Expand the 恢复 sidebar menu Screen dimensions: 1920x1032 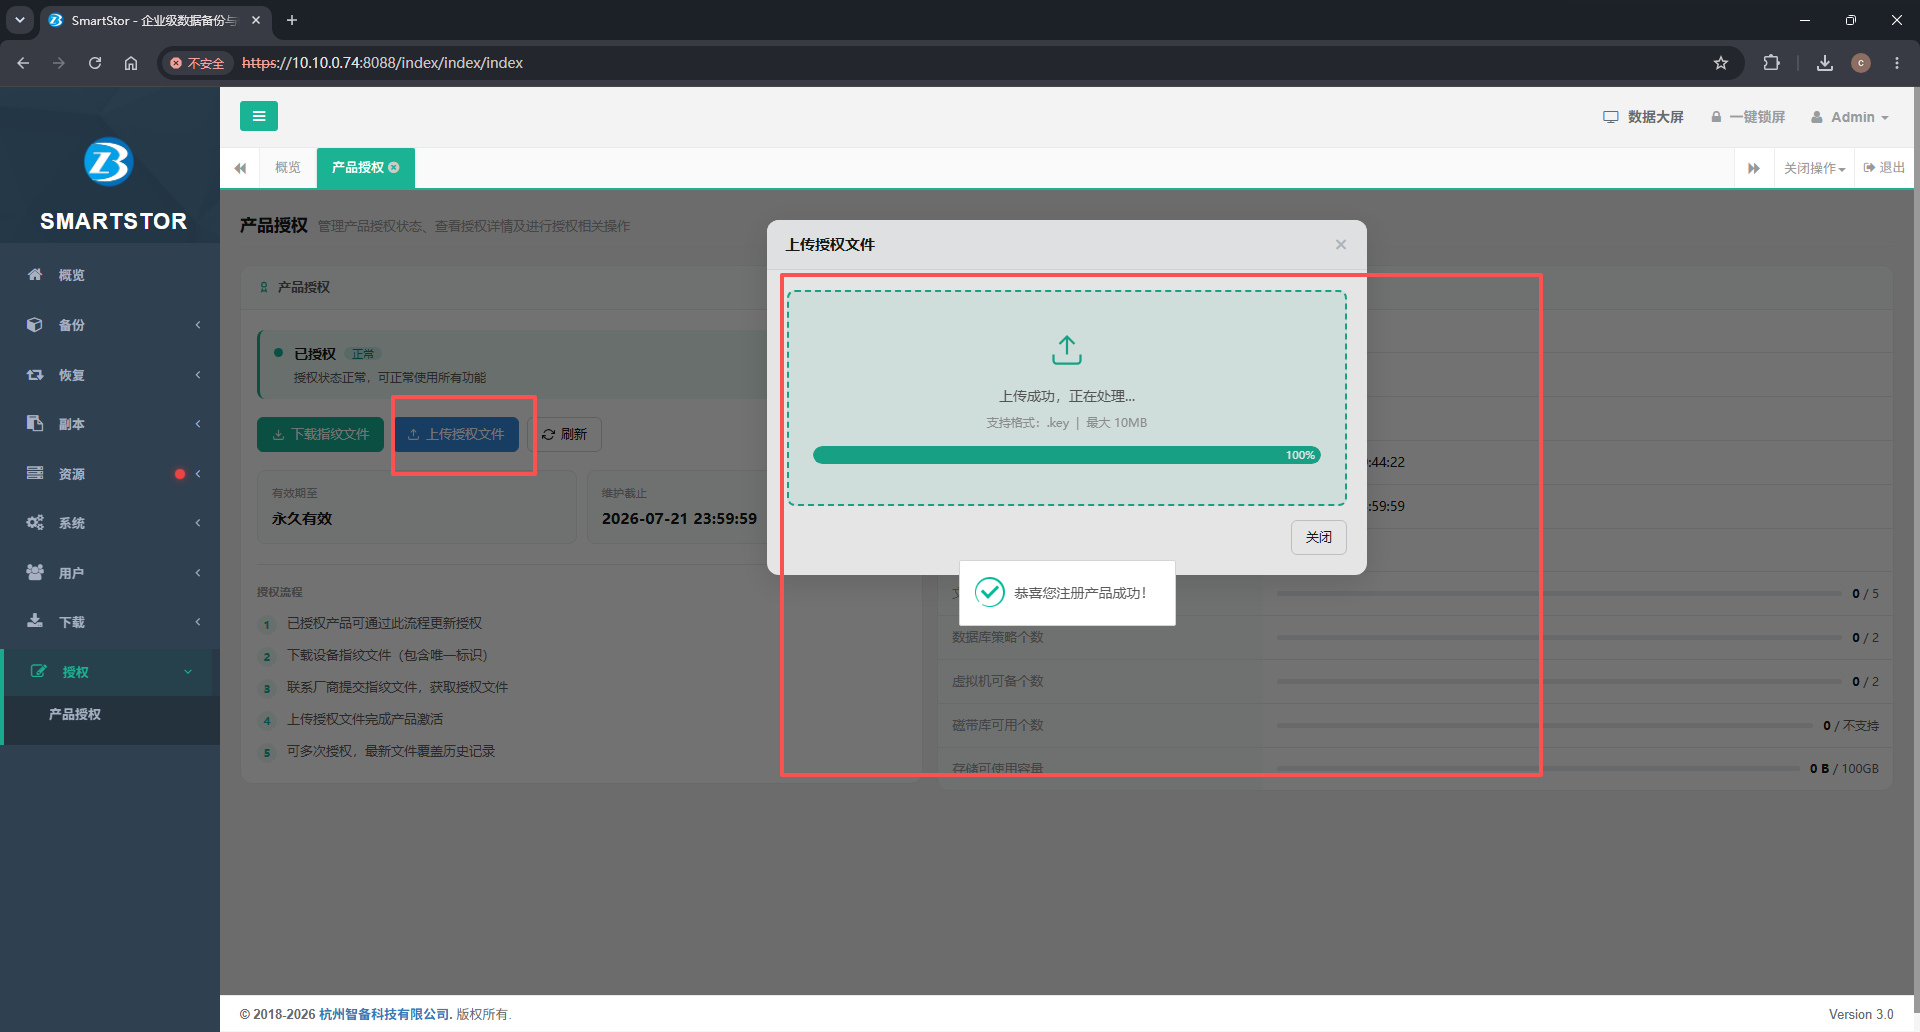pyautogui.click(x=110, y=375)
